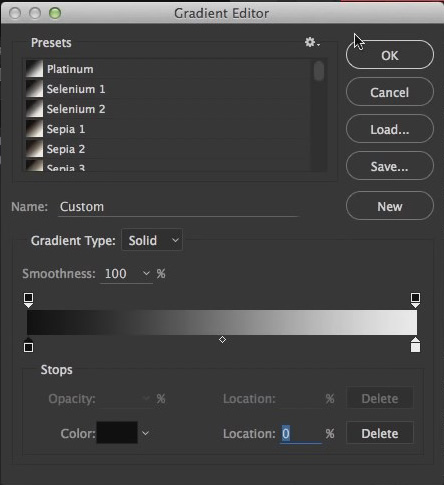This screenshot has width=444, height=485.
Task: Select the white color stop below gradient
Action: click(415, 345)
